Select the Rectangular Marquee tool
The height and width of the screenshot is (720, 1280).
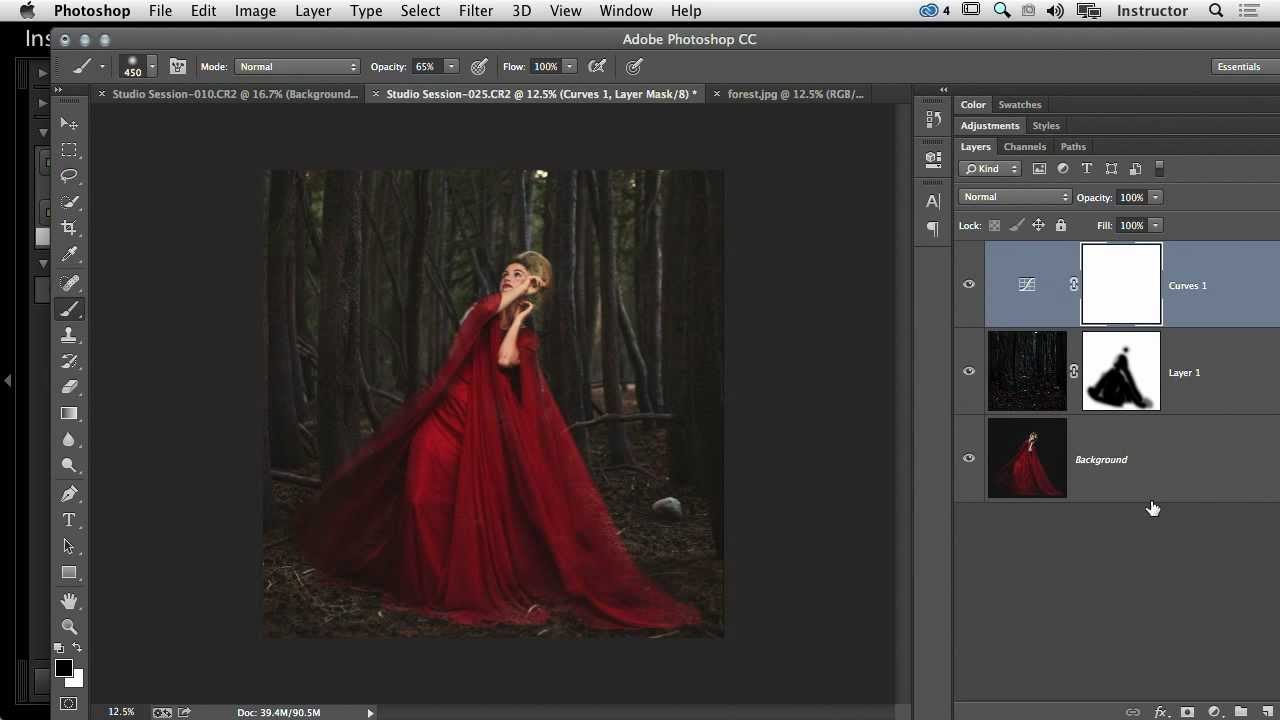pyautogui.click(x=69, y=150)
